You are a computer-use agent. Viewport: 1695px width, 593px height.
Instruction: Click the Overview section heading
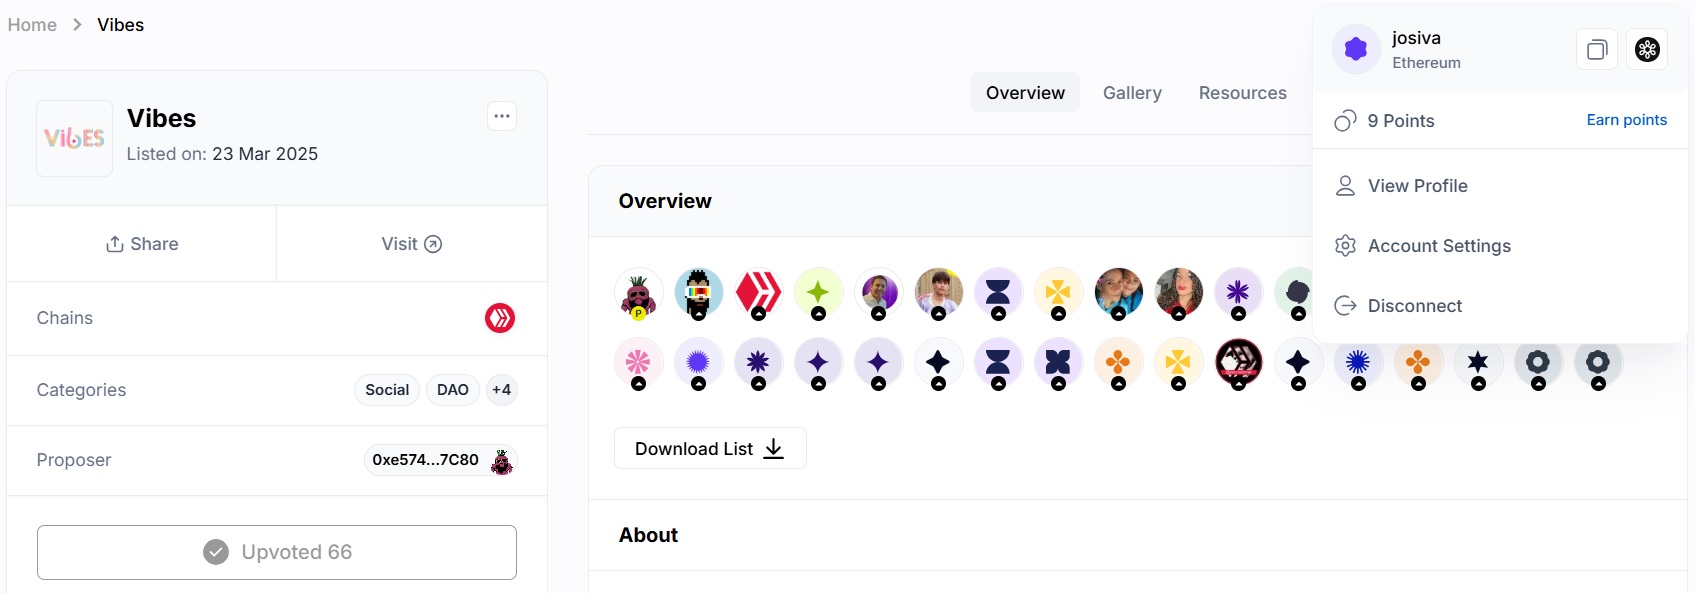tap(665, 201)
